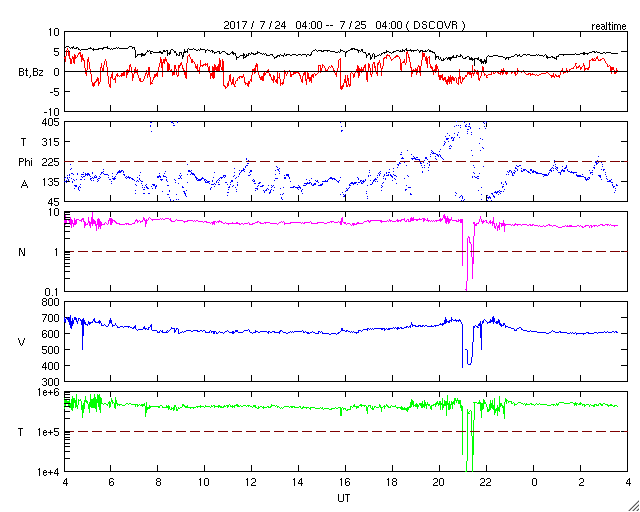
Task: Select the "405" tick on the Phi axis
Action: pyautogui.click(x=52, y=122)
